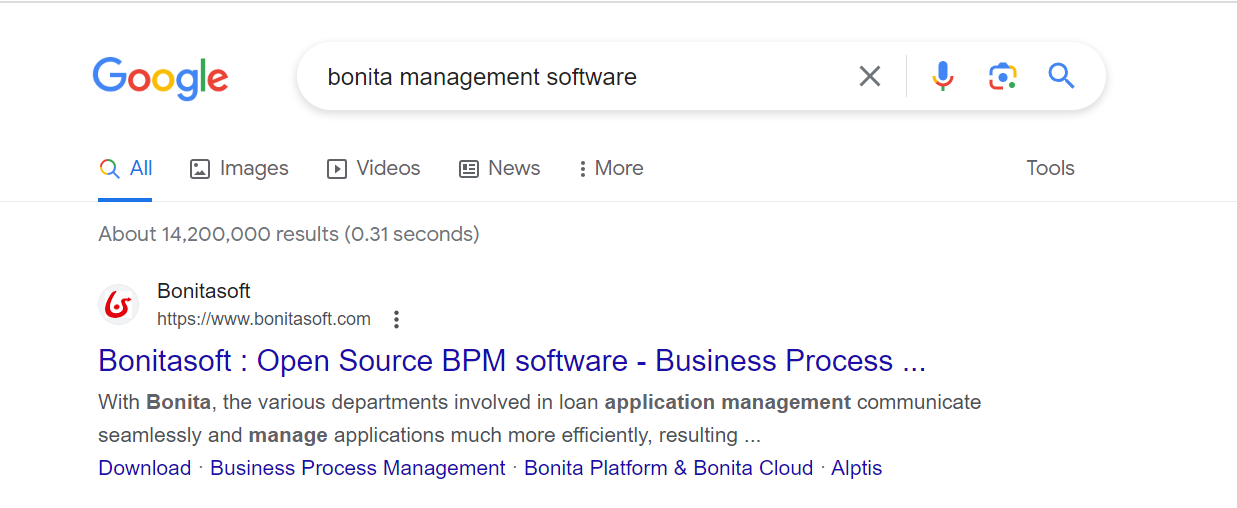Click snippet text starting 'With Bonita'
The image size is (1237, 508).
pyautogui.click(x=540, y=419)
